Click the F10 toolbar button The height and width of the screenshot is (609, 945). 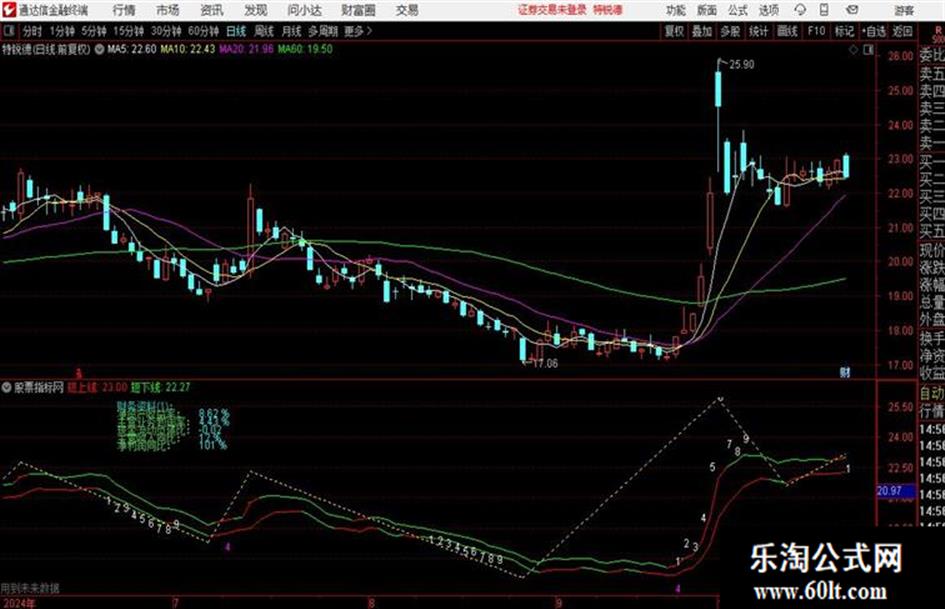click(816, 31)
